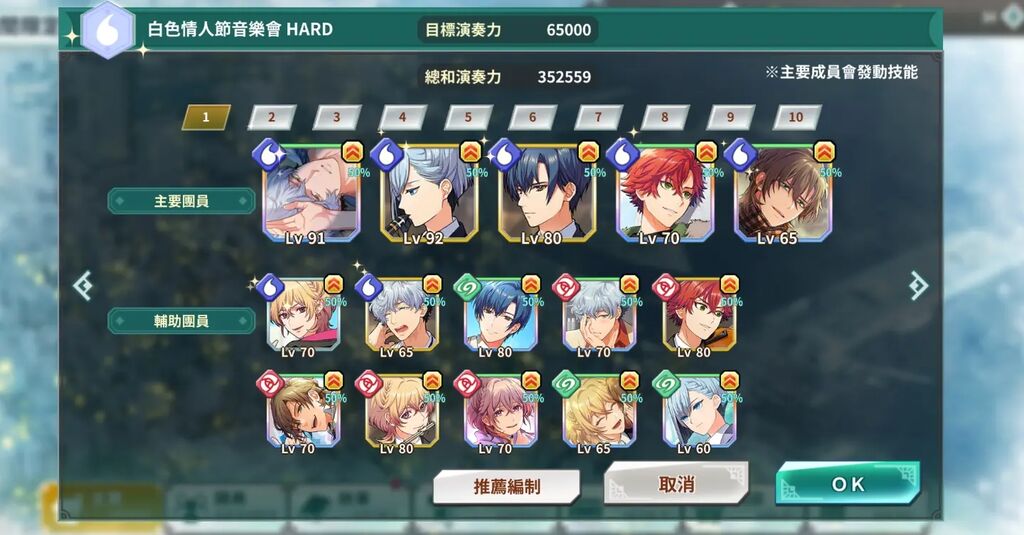Click green swirl icon on blue-haired support card
Viewport: 1024px width, 535px height.
click(468, 287)
